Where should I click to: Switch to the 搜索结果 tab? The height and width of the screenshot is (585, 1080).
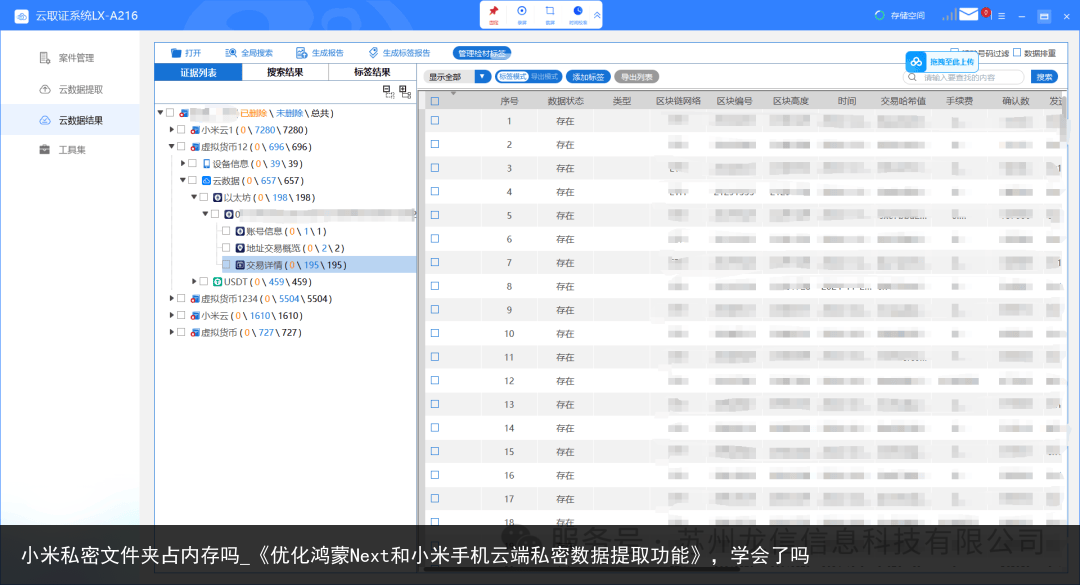[285, 72]
